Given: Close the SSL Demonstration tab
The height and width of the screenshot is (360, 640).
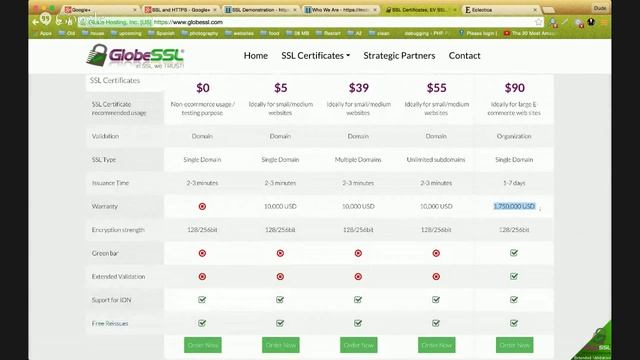Looking at the screenshot, I should click(x=295, y=9).
